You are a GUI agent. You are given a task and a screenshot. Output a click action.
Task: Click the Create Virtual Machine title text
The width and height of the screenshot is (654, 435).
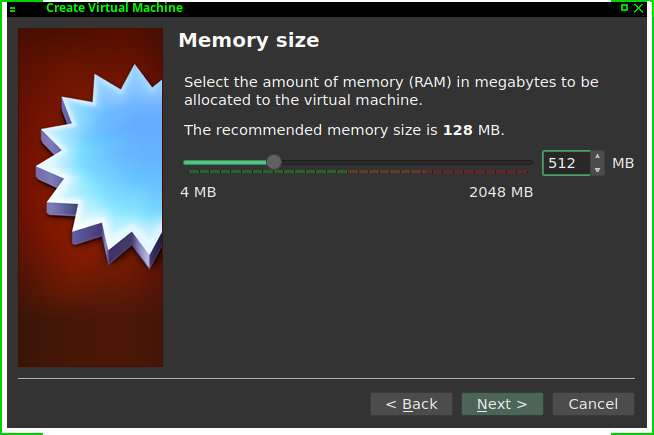(x=114, y=7)
